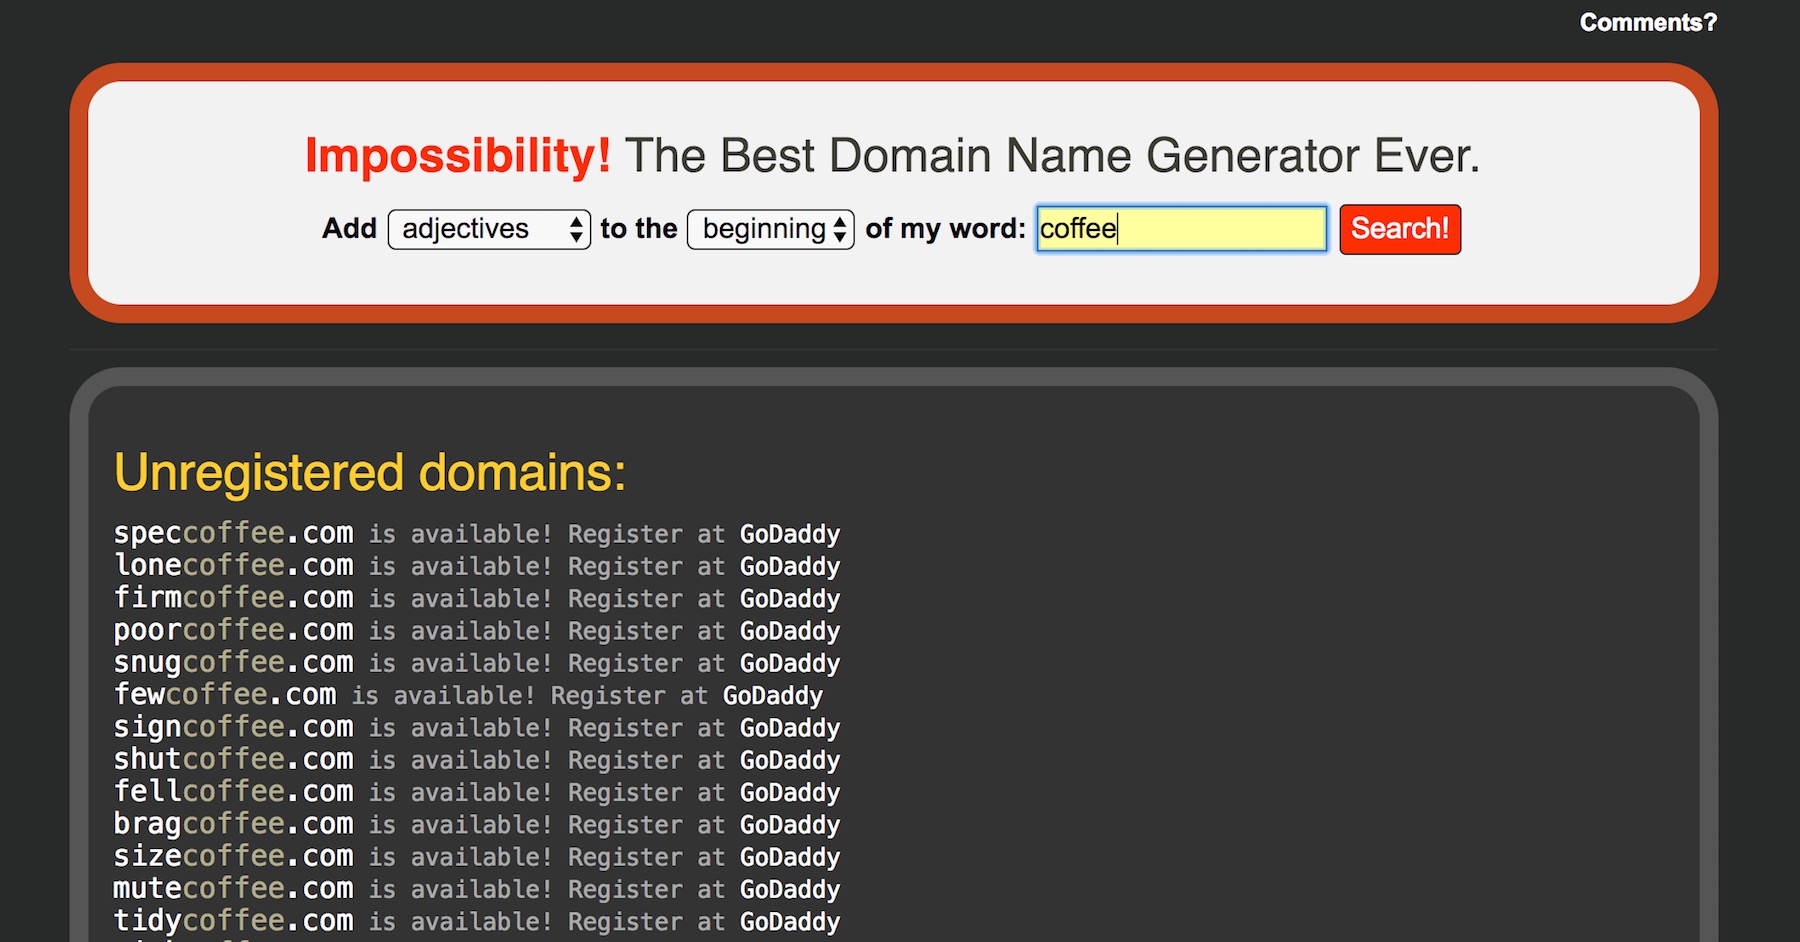Open GoDaddy link for fewcoffee.com

tap(773, 696)
